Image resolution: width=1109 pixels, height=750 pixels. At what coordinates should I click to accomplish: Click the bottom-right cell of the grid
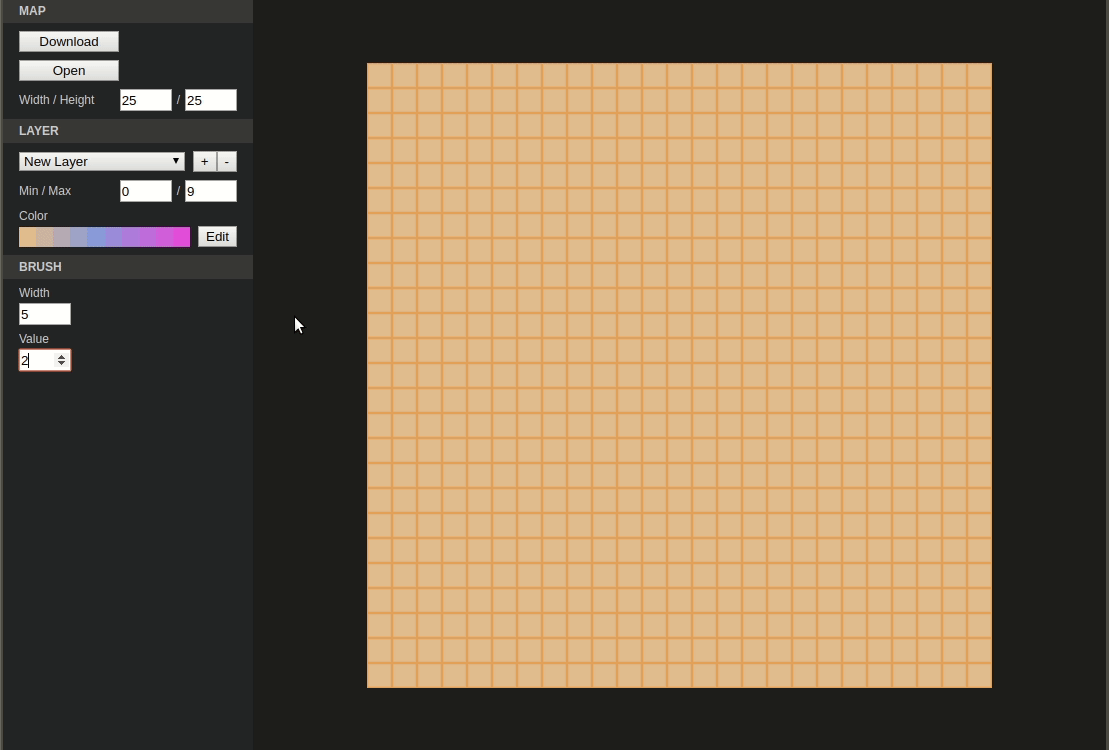click(x=980, y=676)
